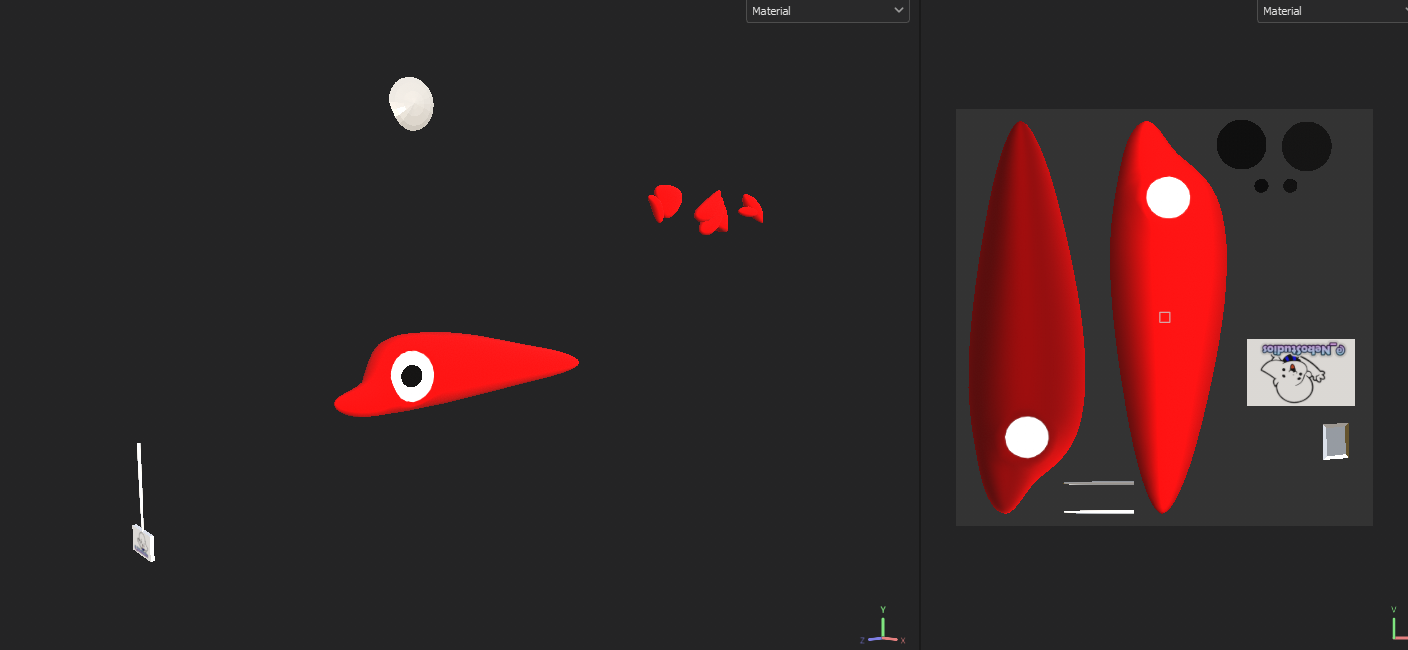
Task: Click the XYZ axis gizmo in the 3D viewport
Action: pyautogui.click(x=882, y=626)
